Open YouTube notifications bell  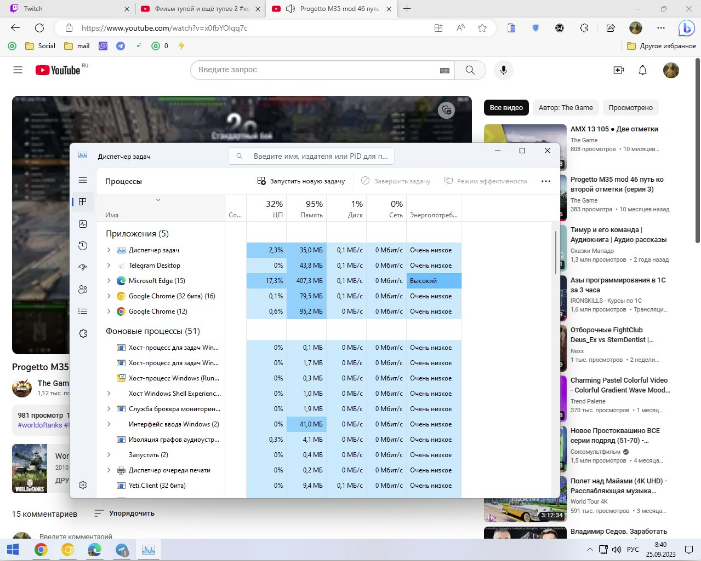point(645,70)
